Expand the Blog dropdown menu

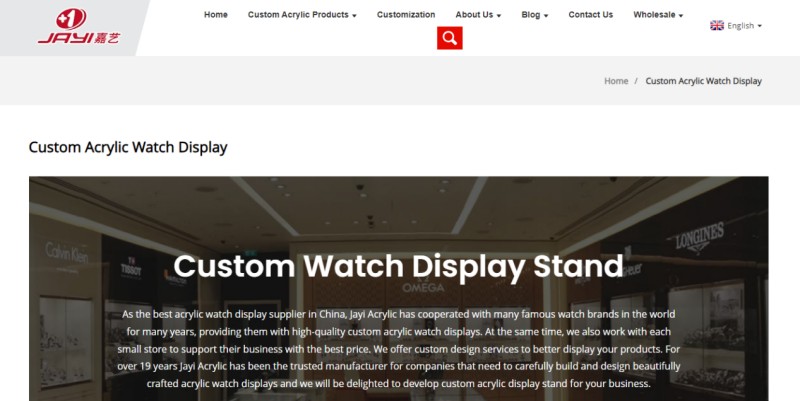coord(535,15)
